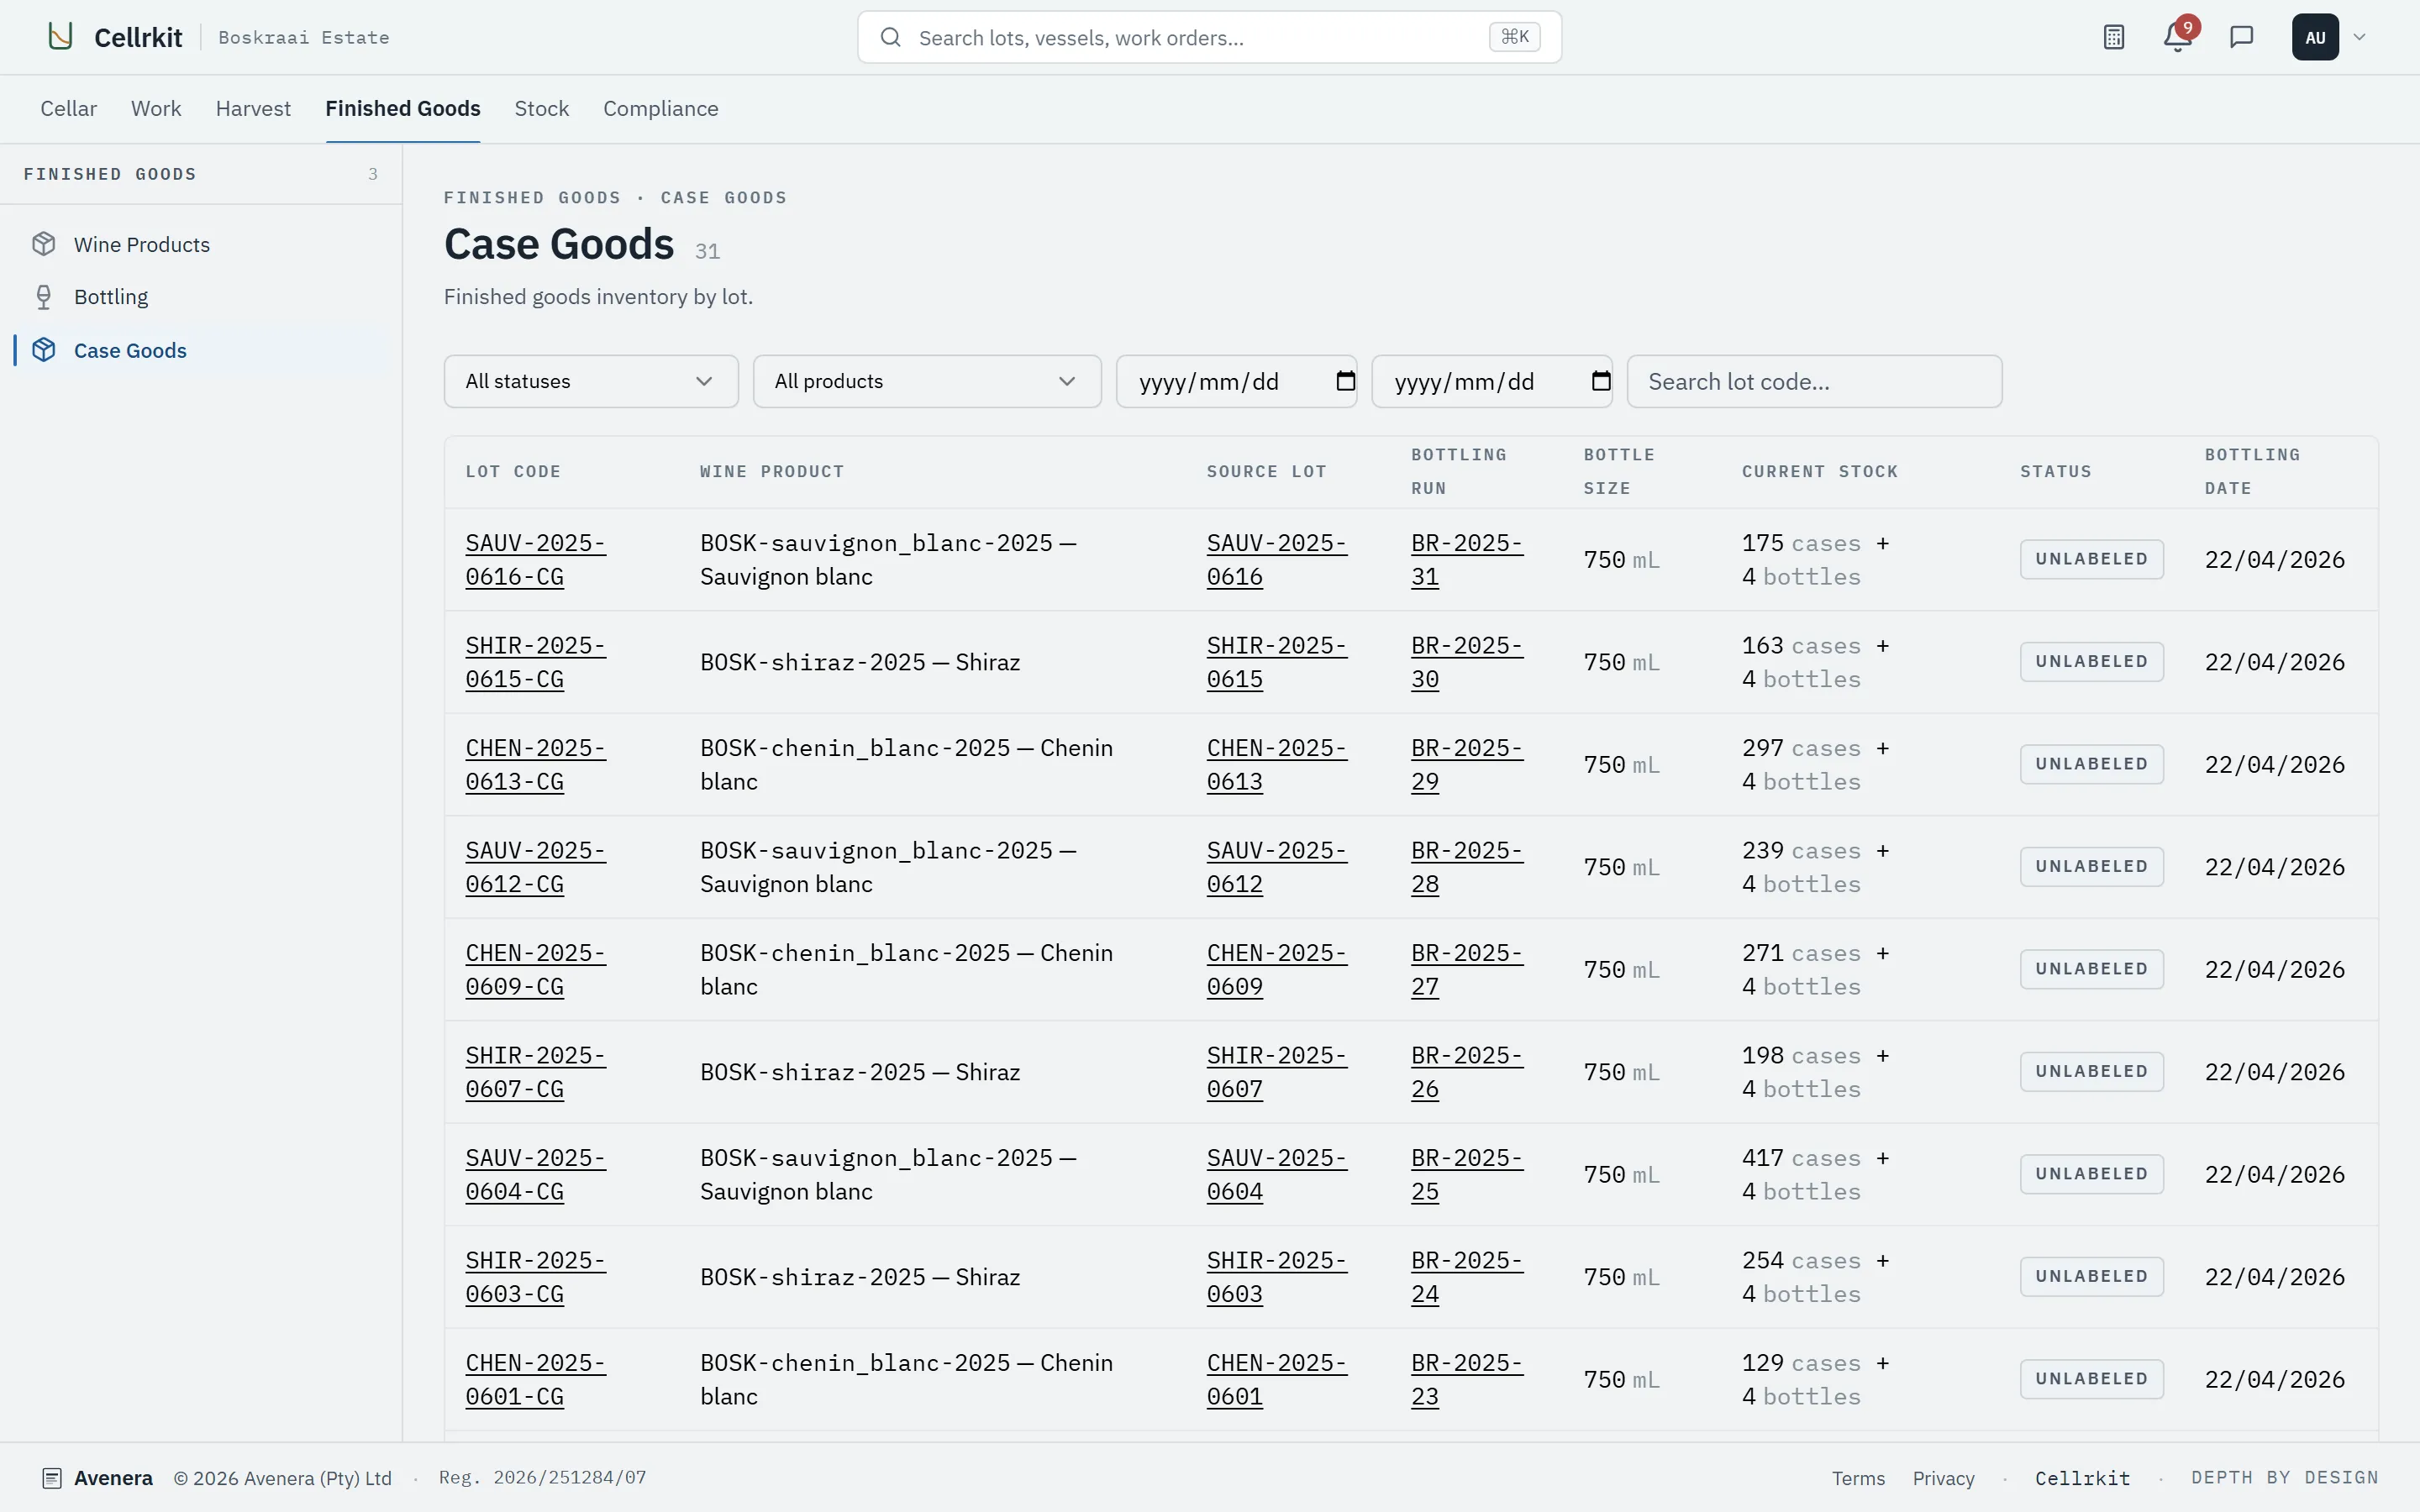This screenshot has height=1512, width=2420.
Task: Switch to the Harvest tab
Action: click(253, 108)
